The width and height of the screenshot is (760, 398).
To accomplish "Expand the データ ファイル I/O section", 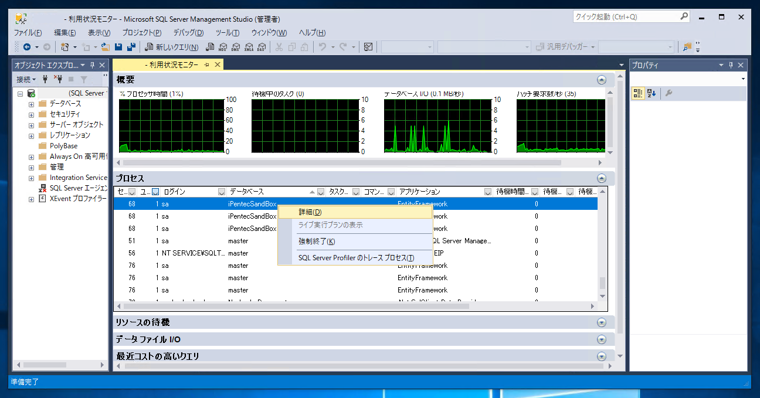I will (602, 339).
